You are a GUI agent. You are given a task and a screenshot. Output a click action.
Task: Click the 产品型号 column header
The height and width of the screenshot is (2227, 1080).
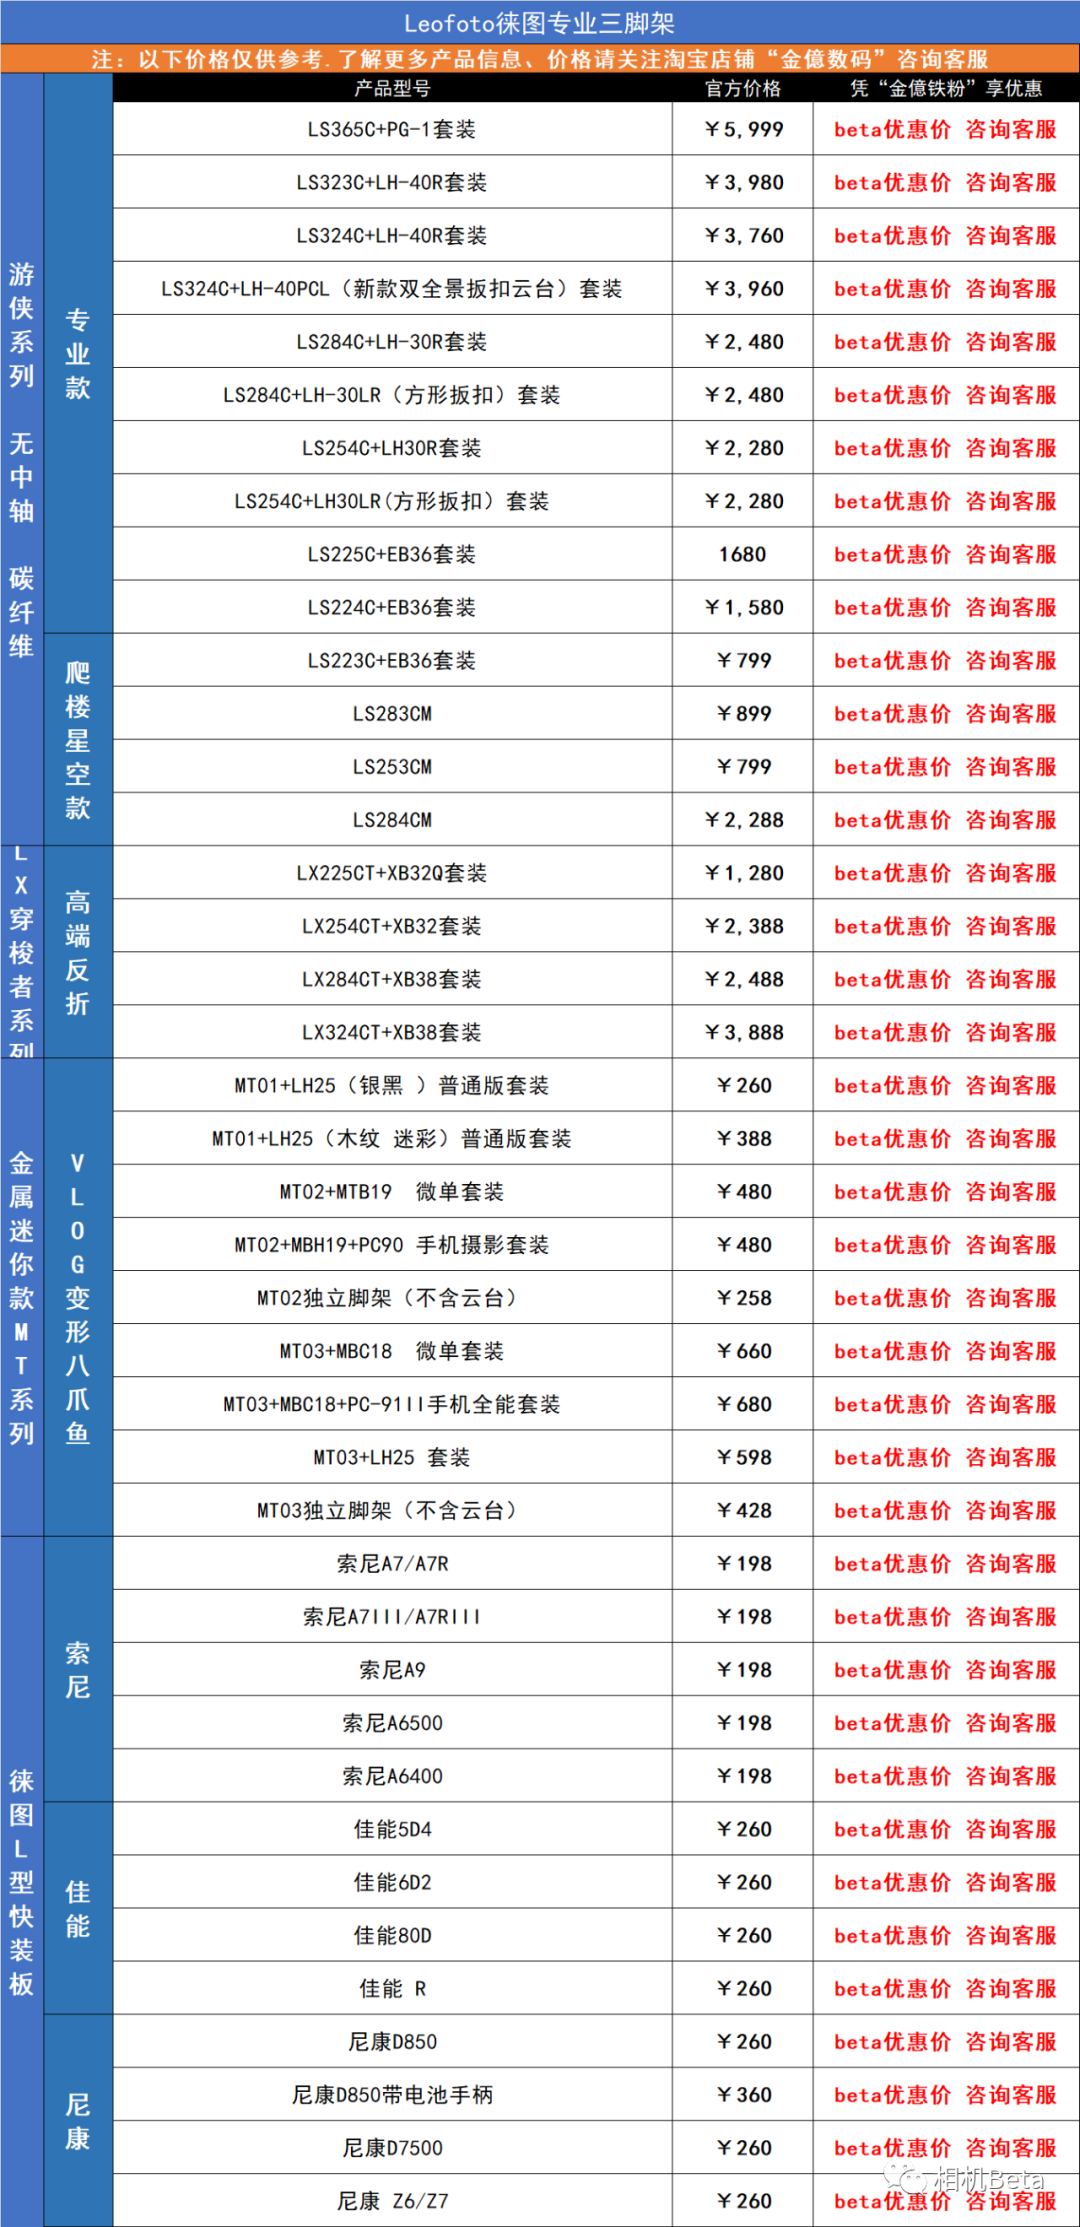[x=392, y=88]
